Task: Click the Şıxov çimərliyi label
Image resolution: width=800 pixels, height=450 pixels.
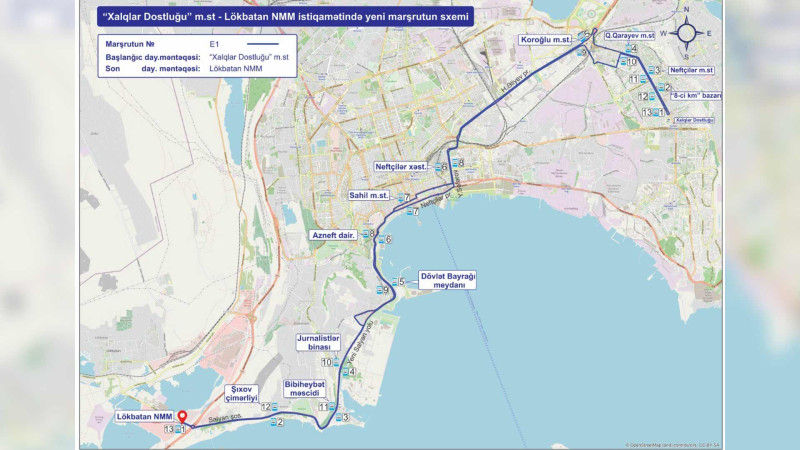Action: tap(242, 393)
